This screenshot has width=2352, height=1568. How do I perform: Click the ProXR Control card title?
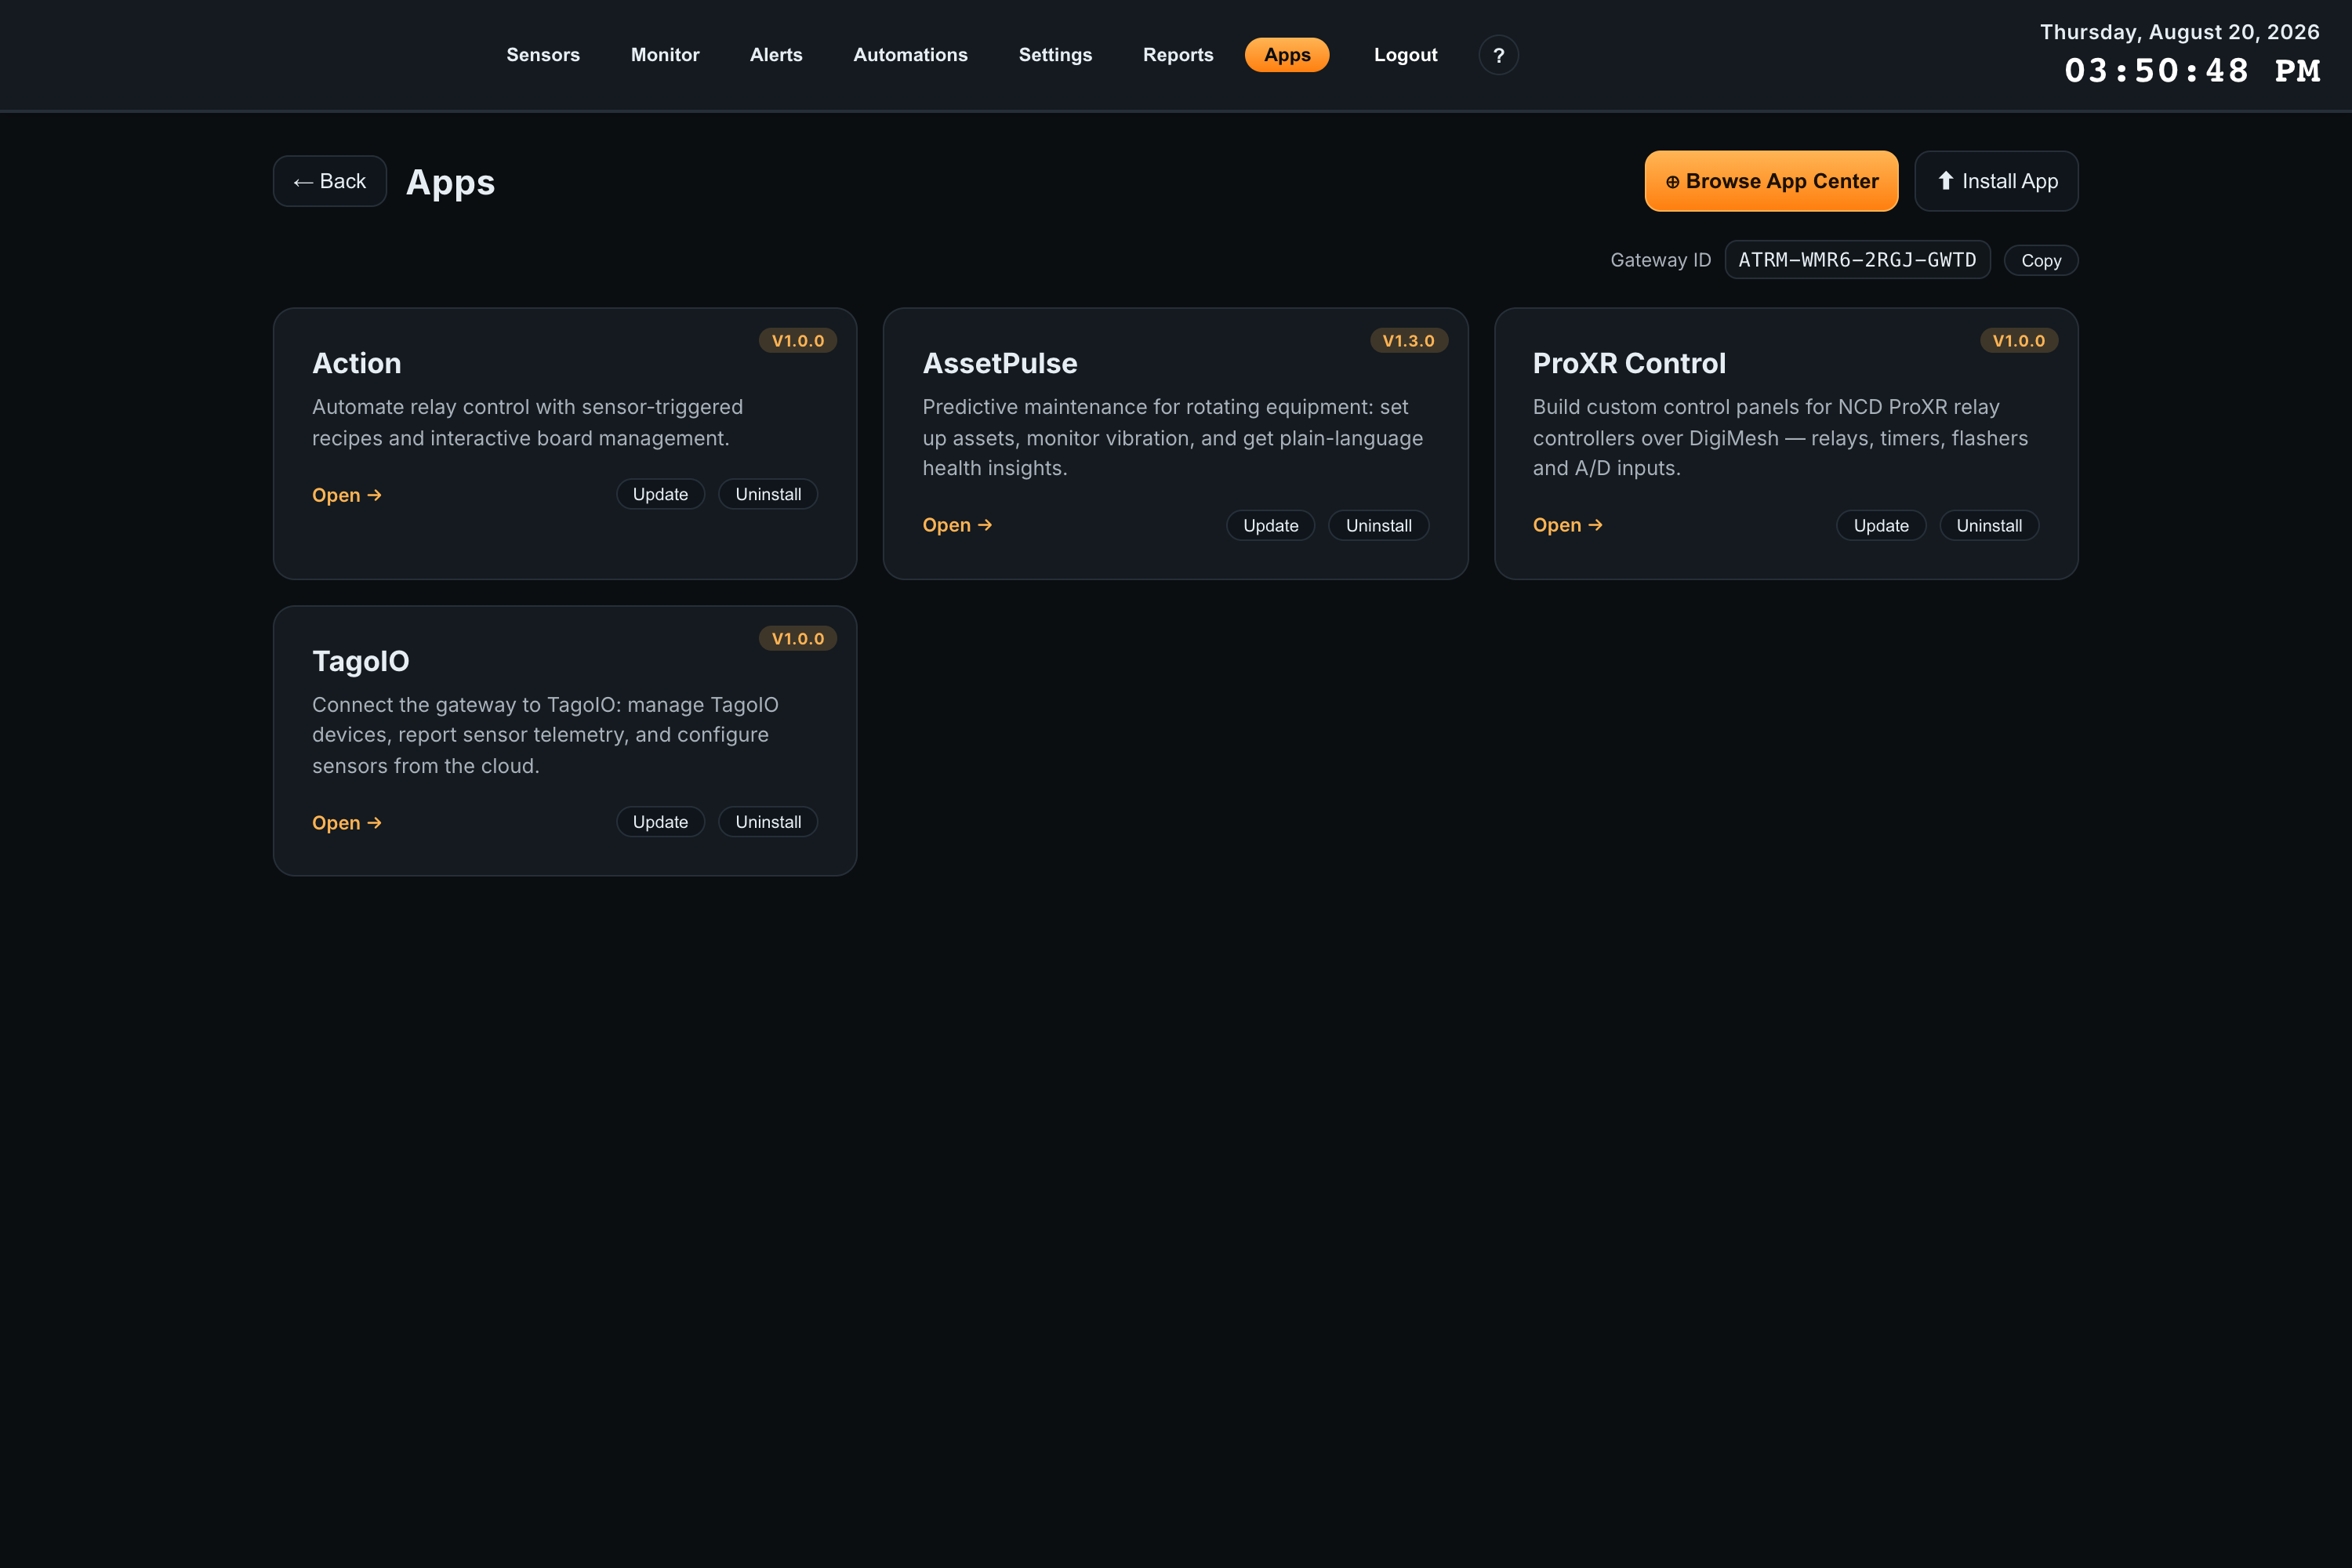(1629, 363)
